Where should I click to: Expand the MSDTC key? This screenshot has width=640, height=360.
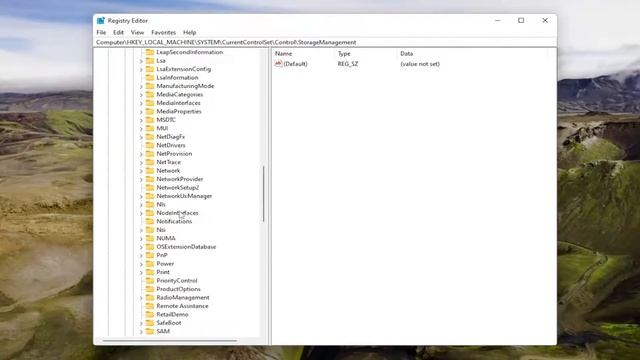141,120
